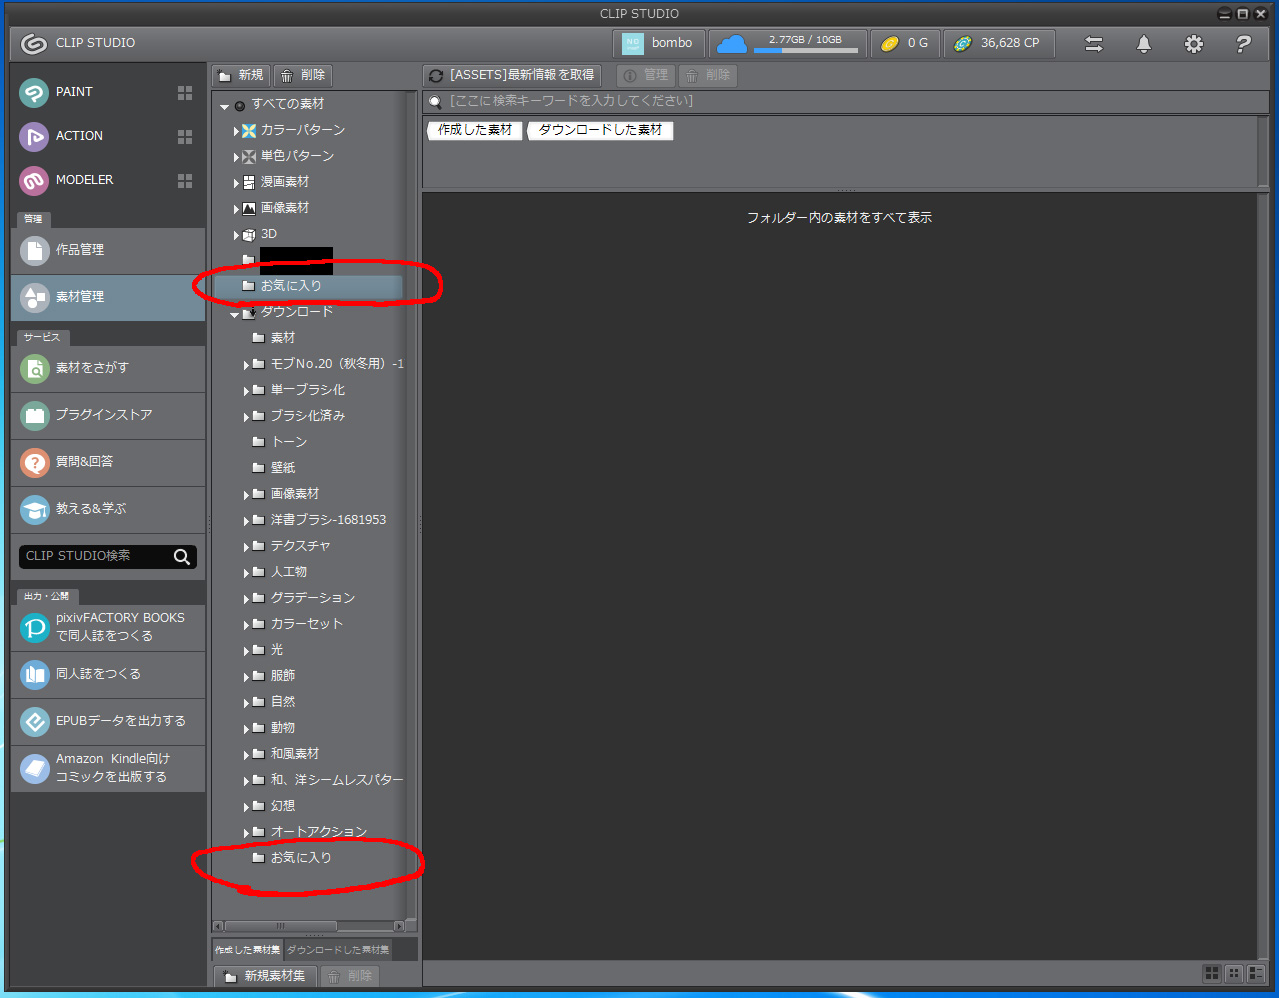Open Amazon Kindle comic publishing

pyautogui.click(x=108, y=768)
